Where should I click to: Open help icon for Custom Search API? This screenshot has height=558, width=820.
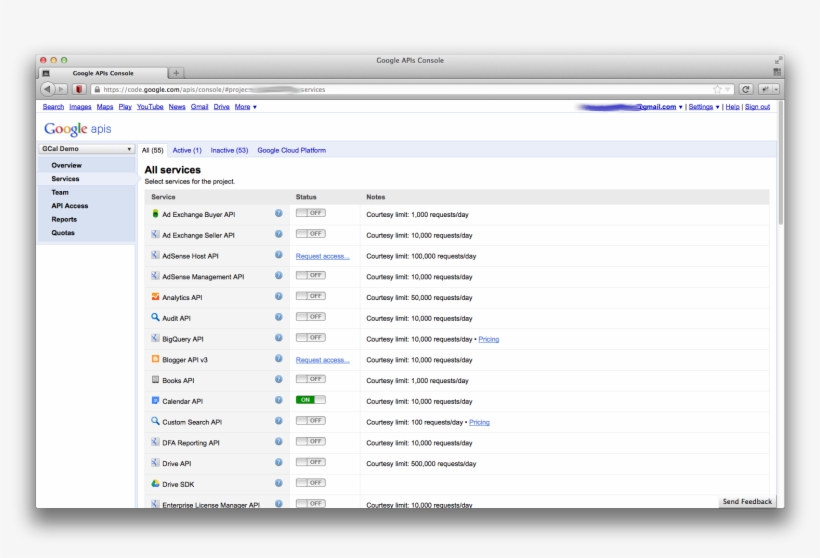(279, 421)
